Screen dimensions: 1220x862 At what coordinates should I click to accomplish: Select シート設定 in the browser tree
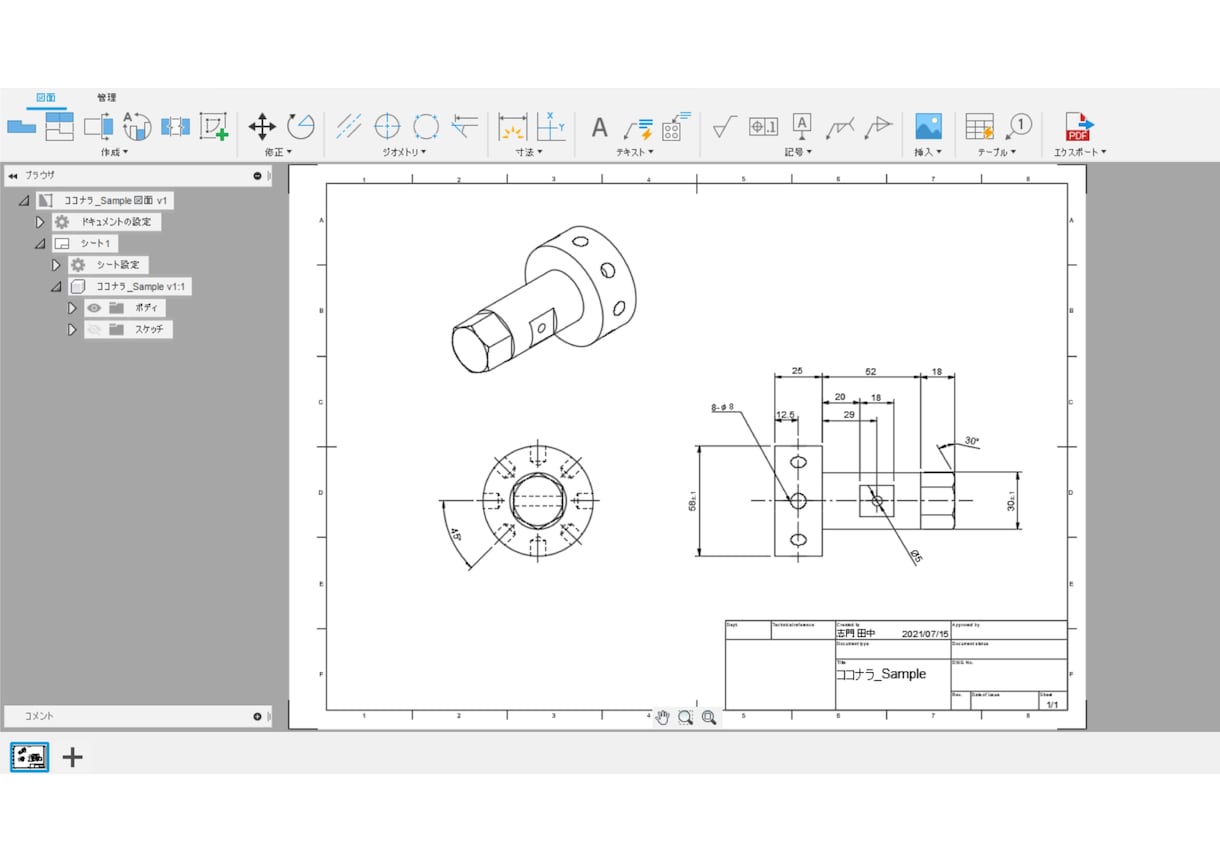point(108,265)
